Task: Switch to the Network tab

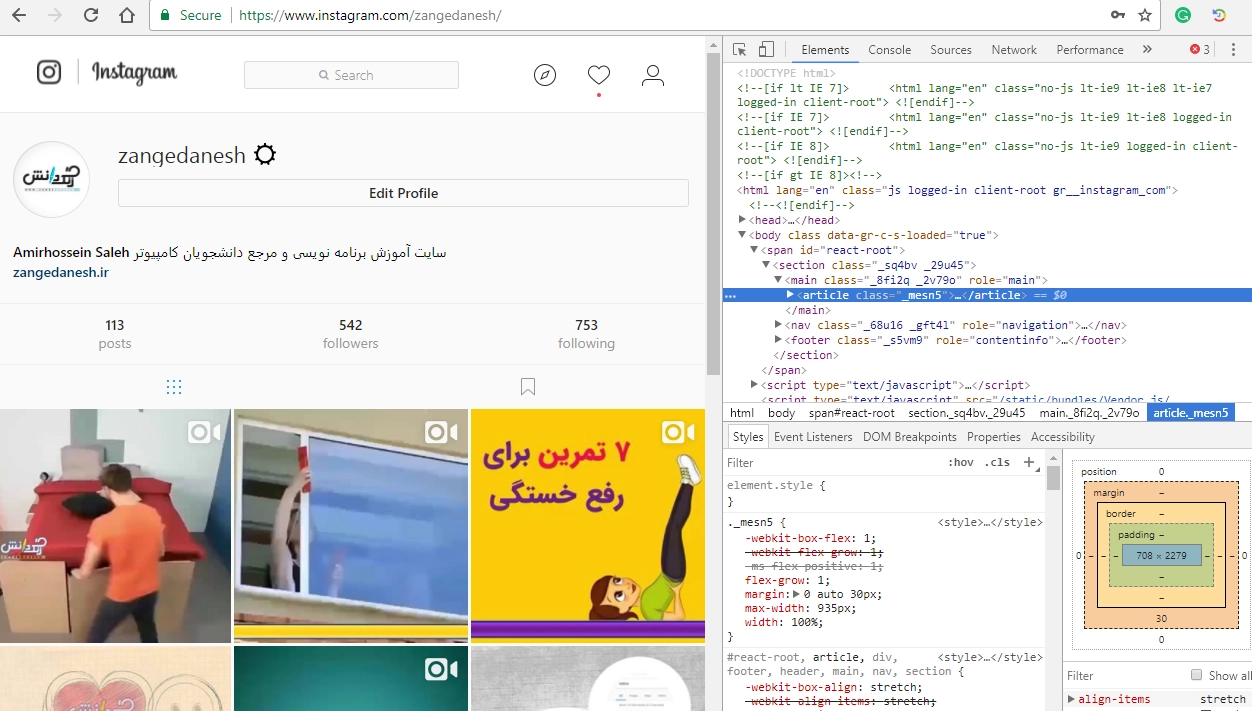Action: [x=1014, y=50]
